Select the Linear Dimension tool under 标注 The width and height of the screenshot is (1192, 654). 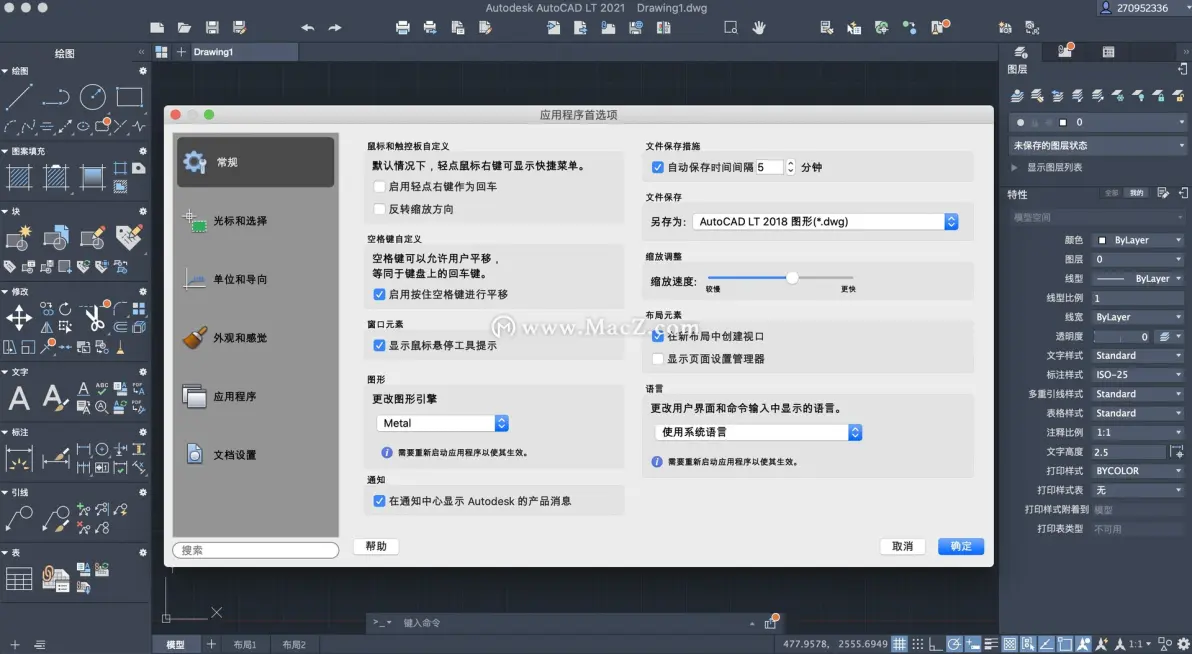(18, 459)
